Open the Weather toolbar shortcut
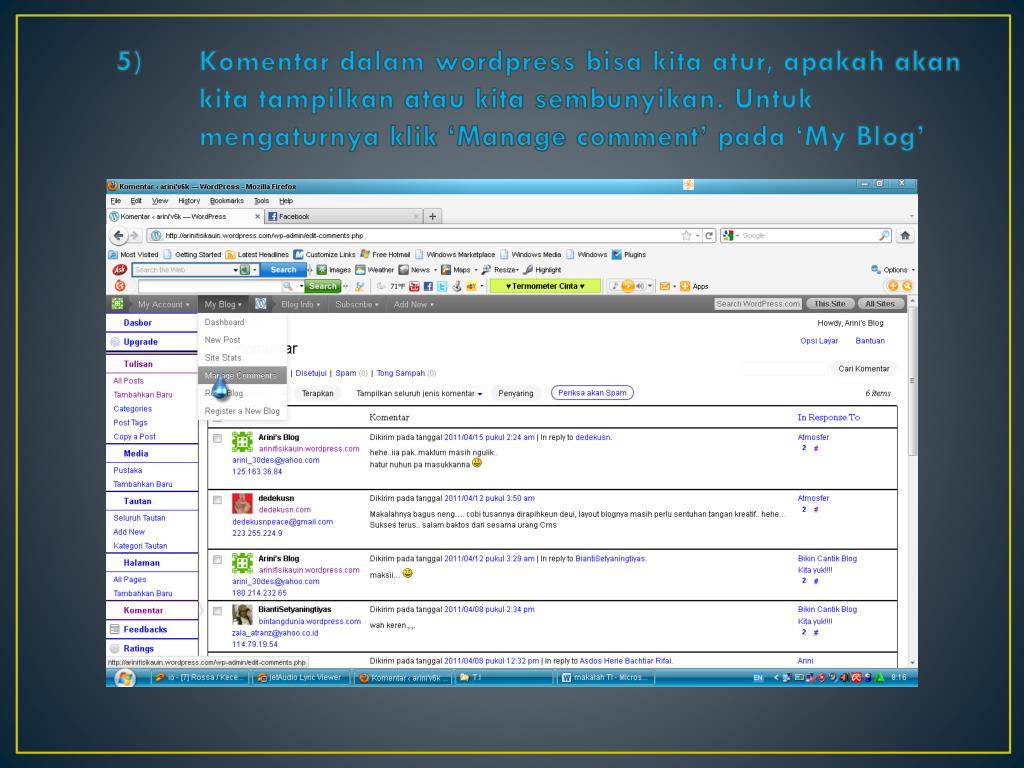This screenshot has height=768, width=1024. point(374,270)
